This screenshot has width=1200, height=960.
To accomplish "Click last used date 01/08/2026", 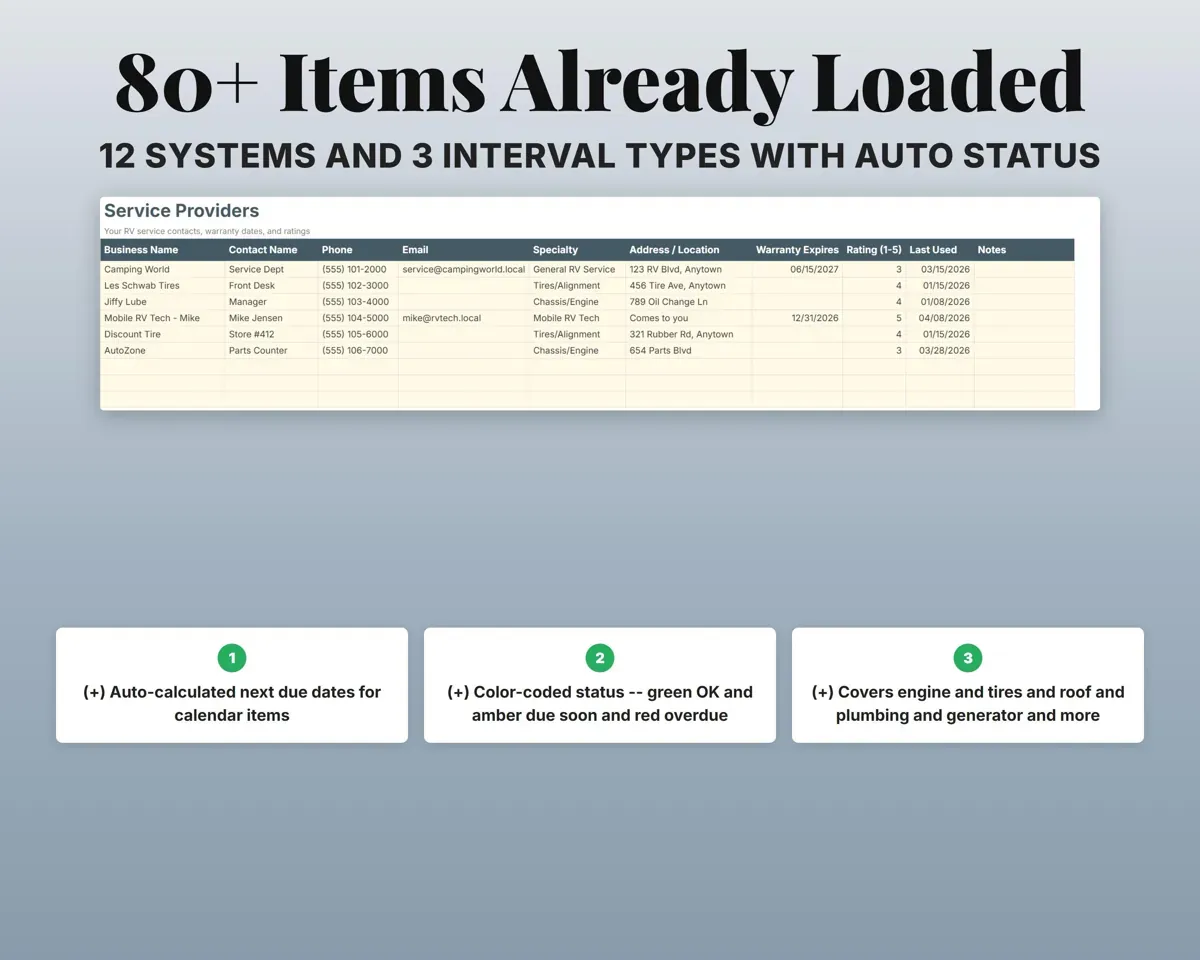I will (x=940, y=302).
